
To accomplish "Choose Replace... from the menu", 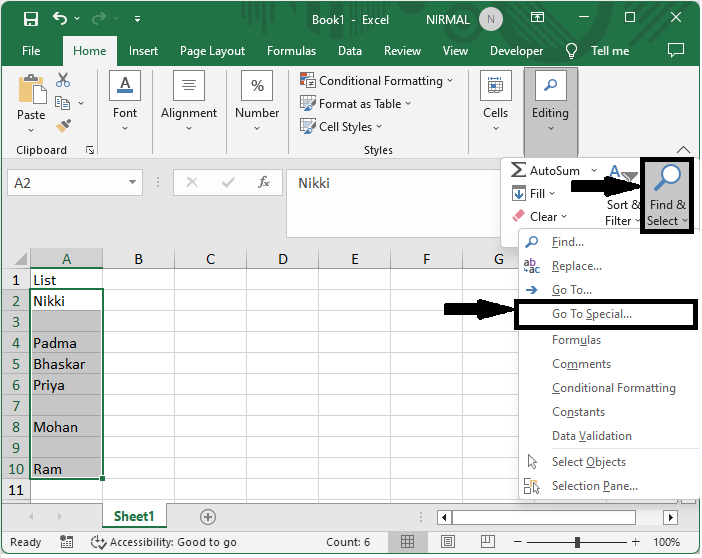I will pyautogui.click(x=608, y=266).
